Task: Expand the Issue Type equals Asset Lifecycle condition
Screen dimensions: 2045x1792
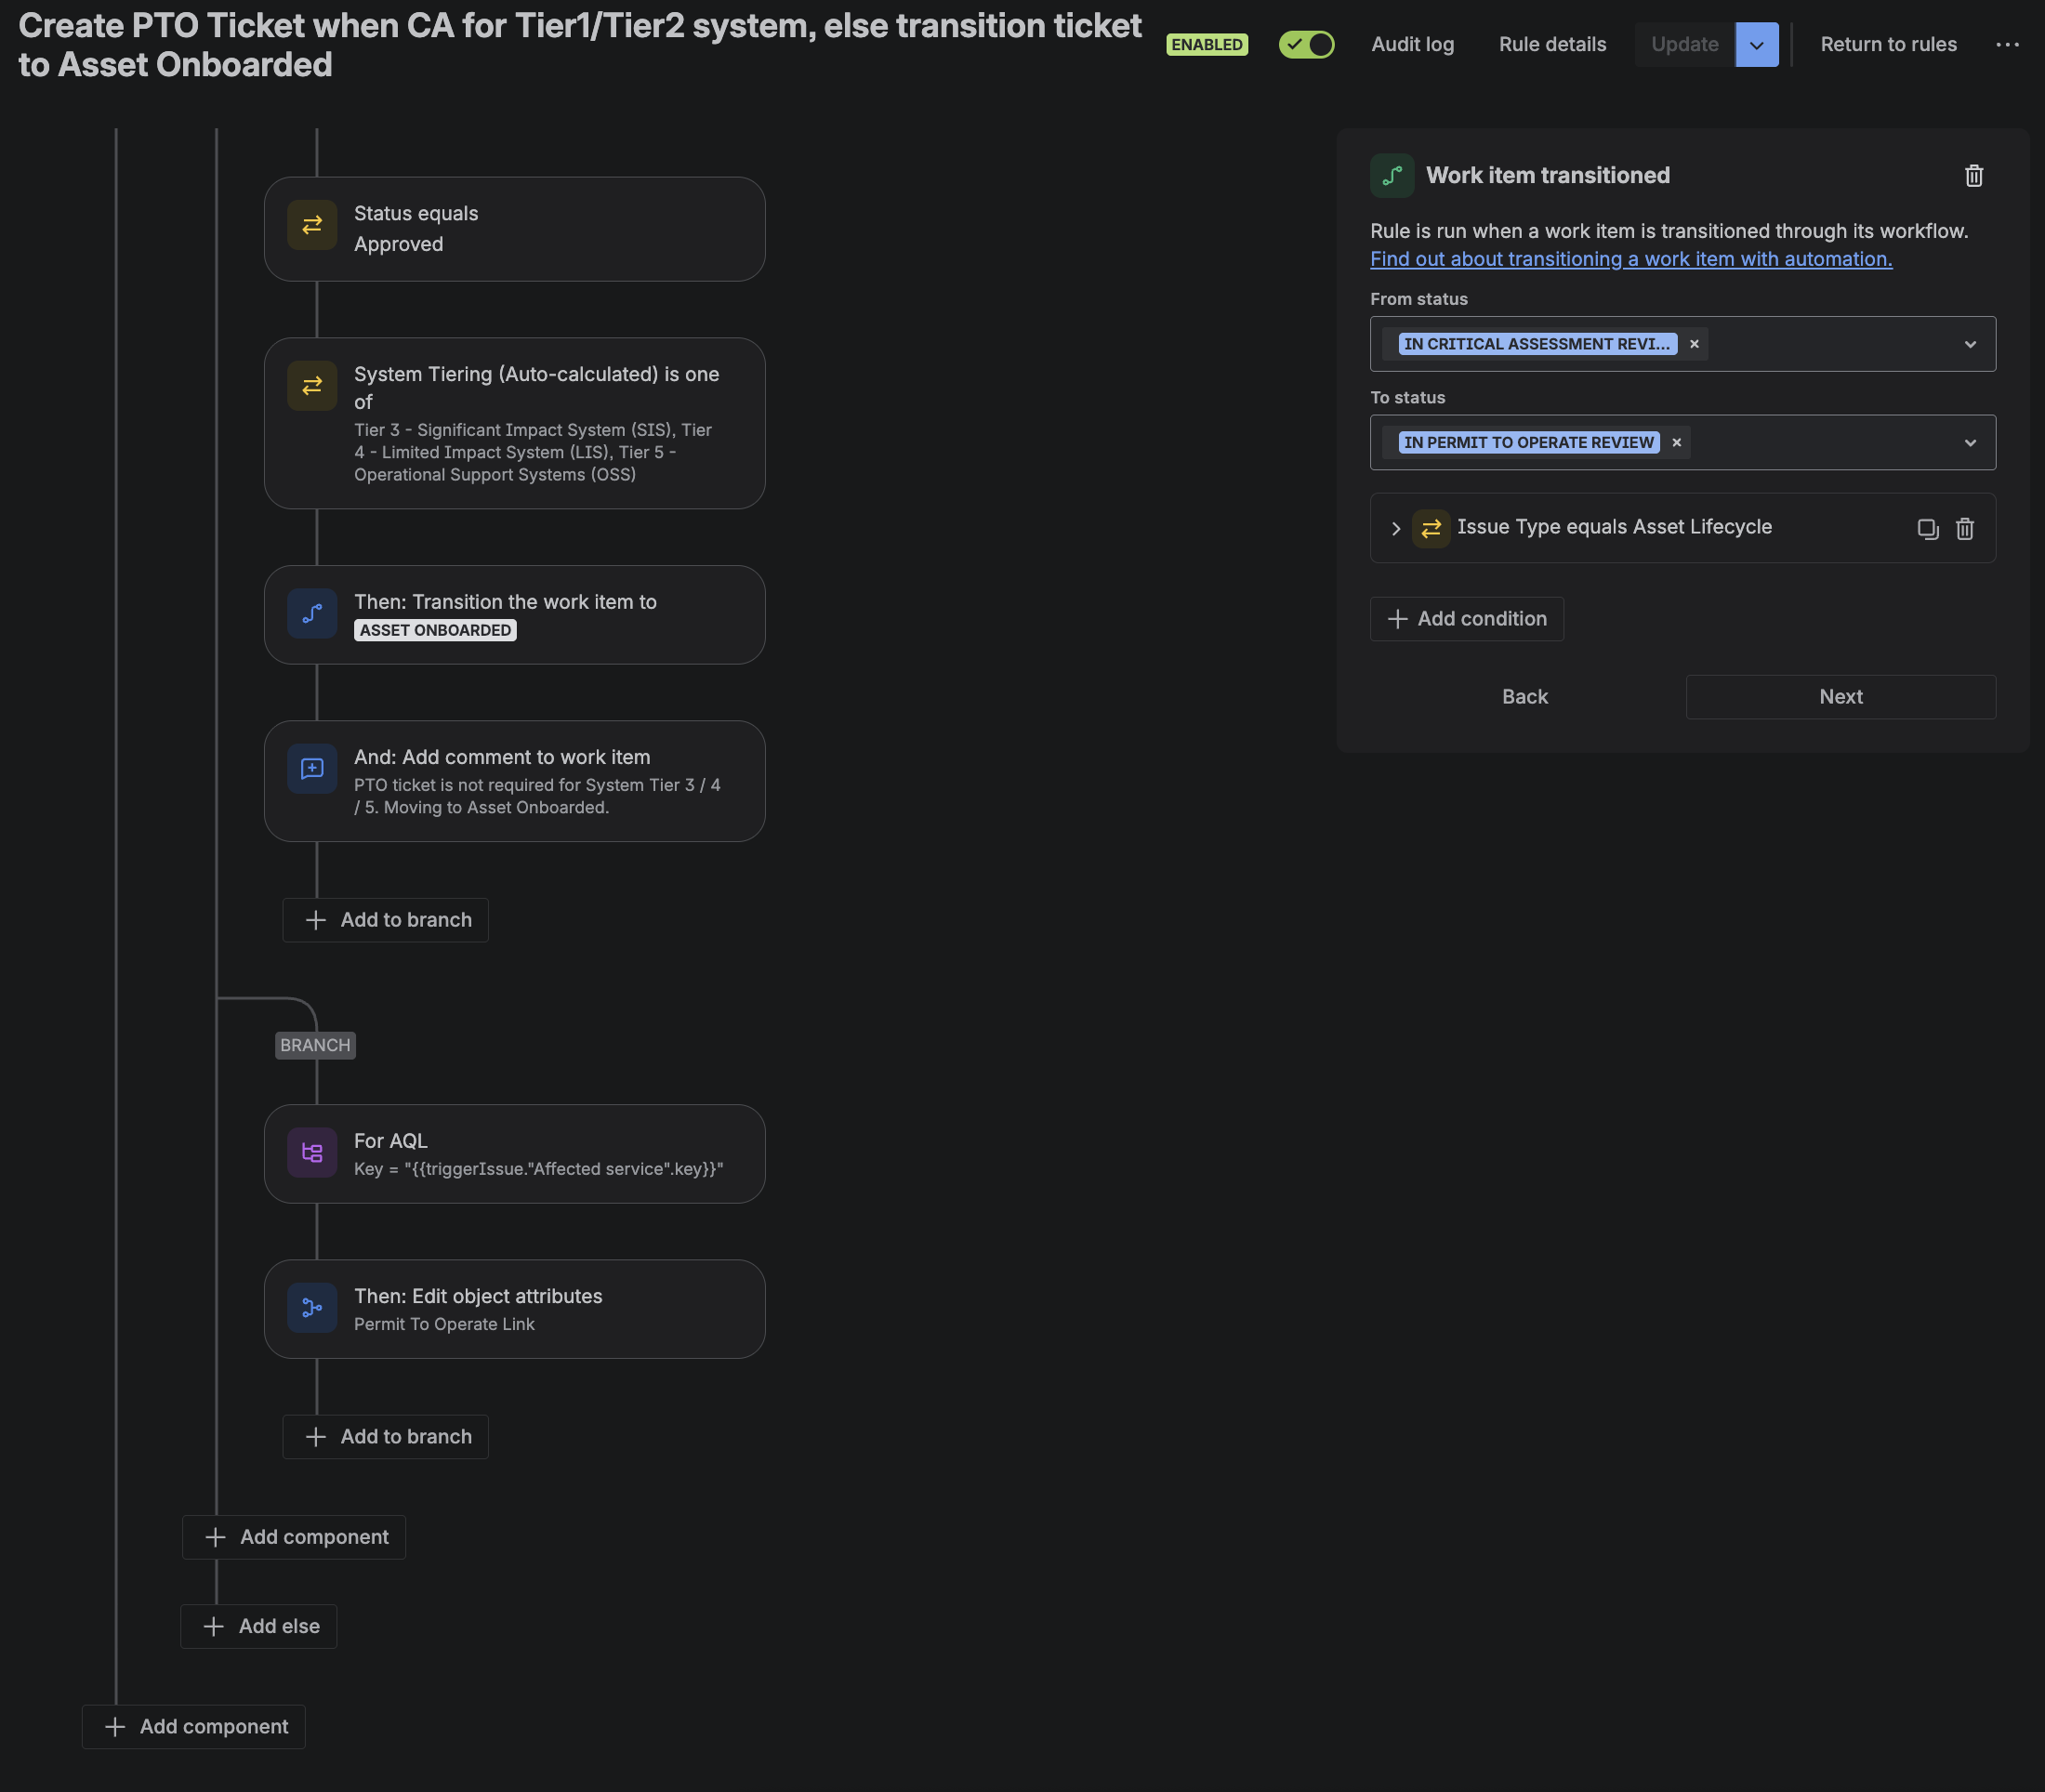Action: point(1396,528)
